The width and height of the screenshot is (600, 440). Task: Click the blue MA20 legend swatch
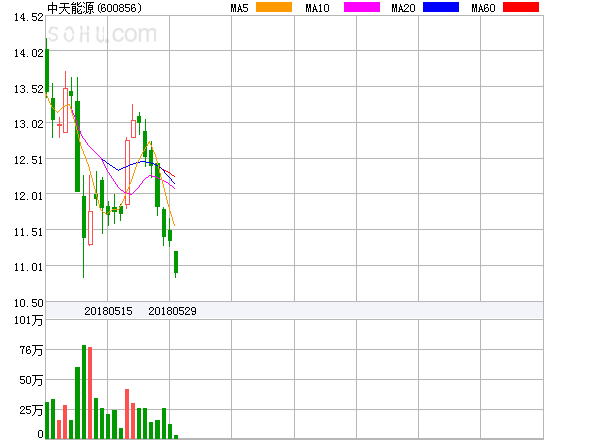pos(441,7)
